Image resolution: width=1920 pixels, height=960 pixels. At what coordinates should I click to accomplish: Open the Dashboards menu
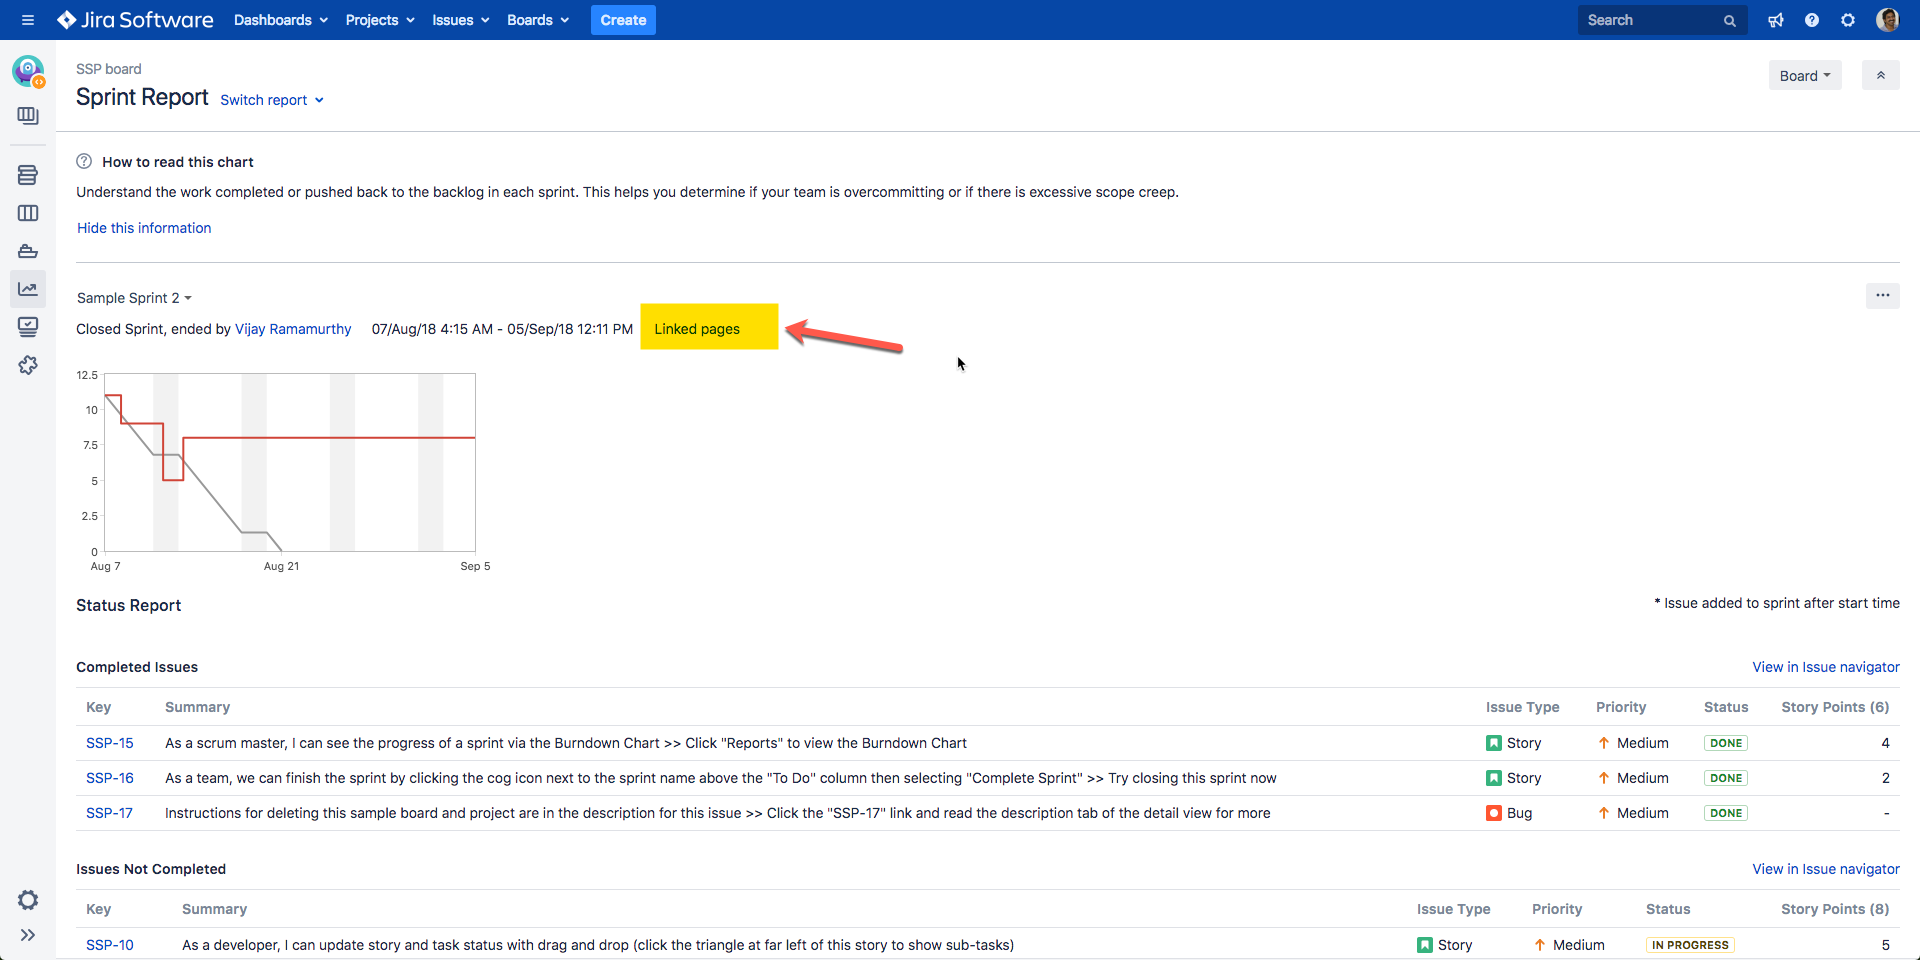click(279, 20)
